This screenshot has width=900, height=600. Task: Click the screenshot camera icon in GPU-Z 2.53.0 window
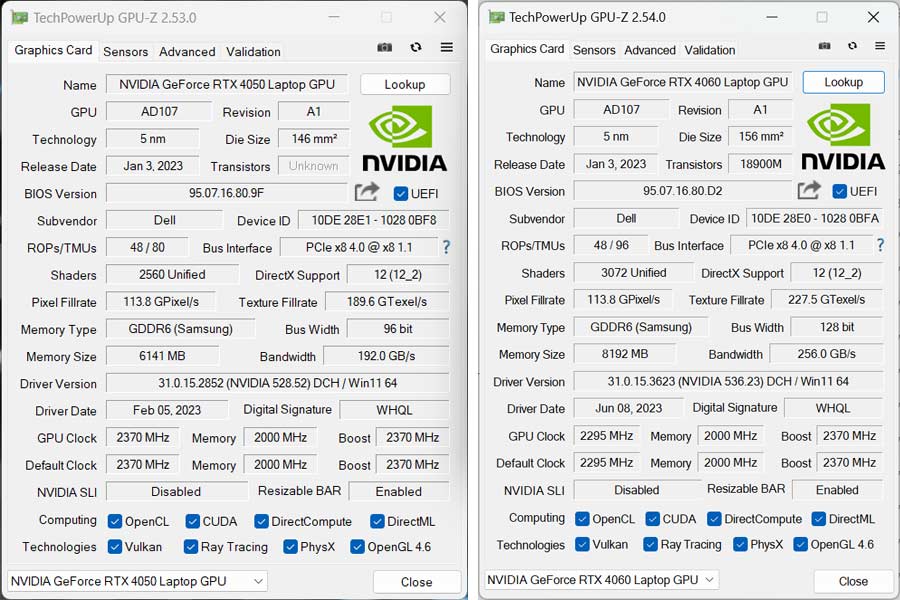tap(385, 47)
